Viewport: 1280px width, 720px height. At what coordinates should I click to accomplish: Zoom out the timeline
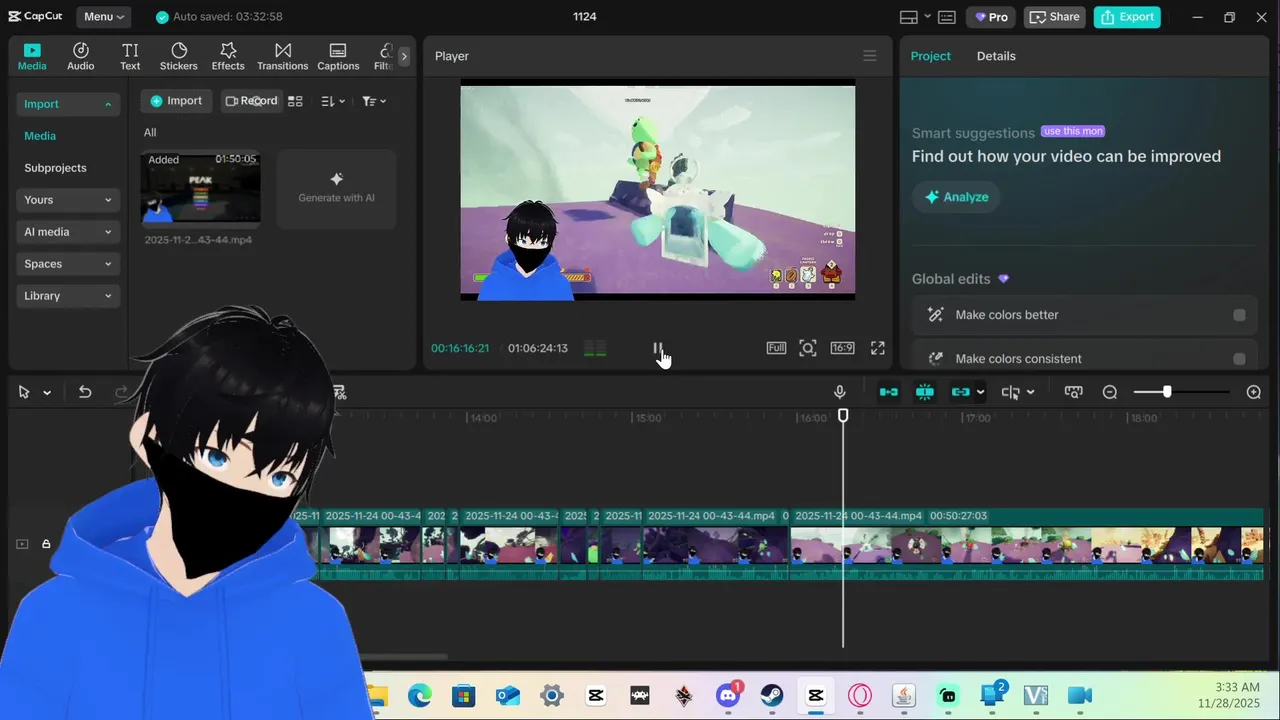(1109, 392)
